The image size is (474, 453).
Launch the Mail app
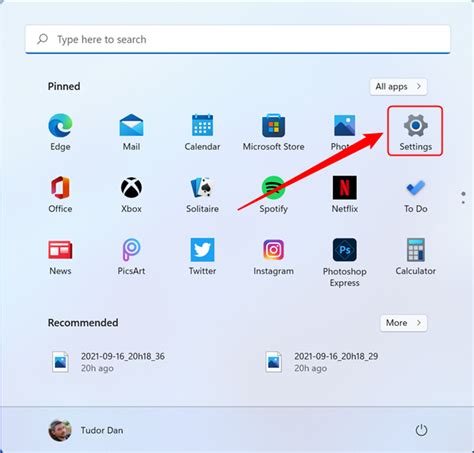[x=131, y=132]
